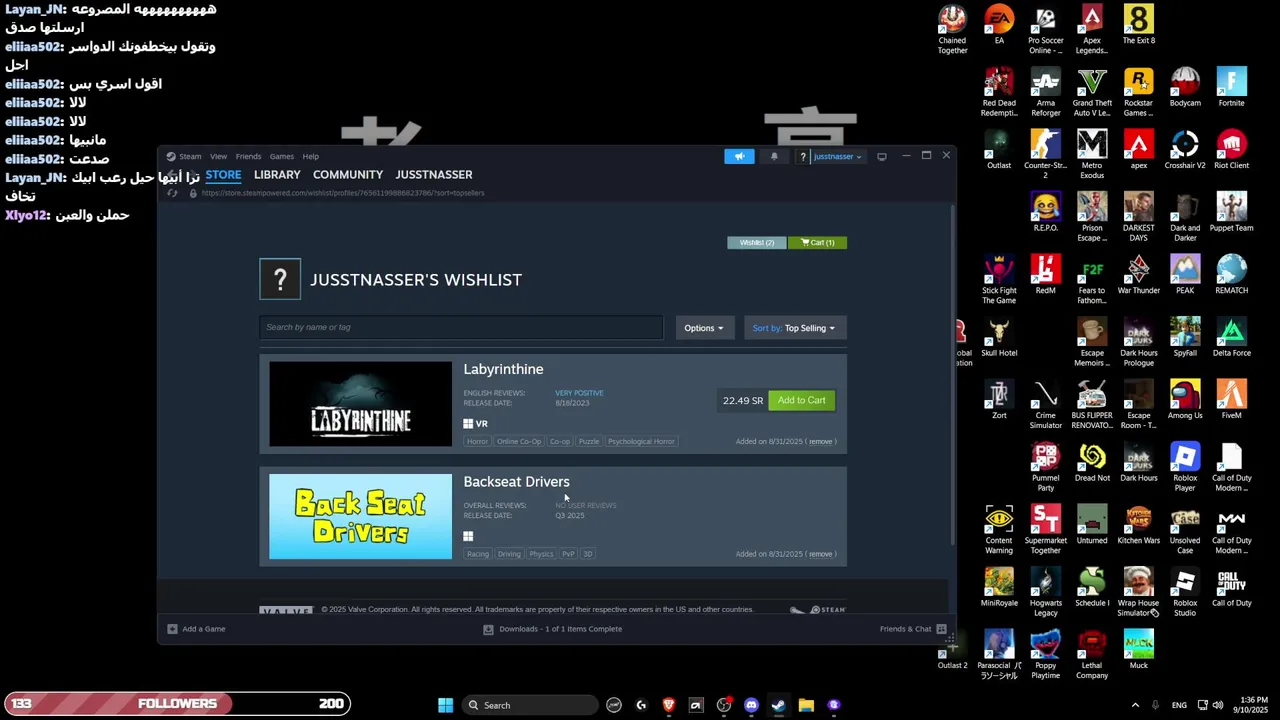The image size is (1280, 720).
Task: Open Delta Force desktop icon
Action: coord(1231,338)
